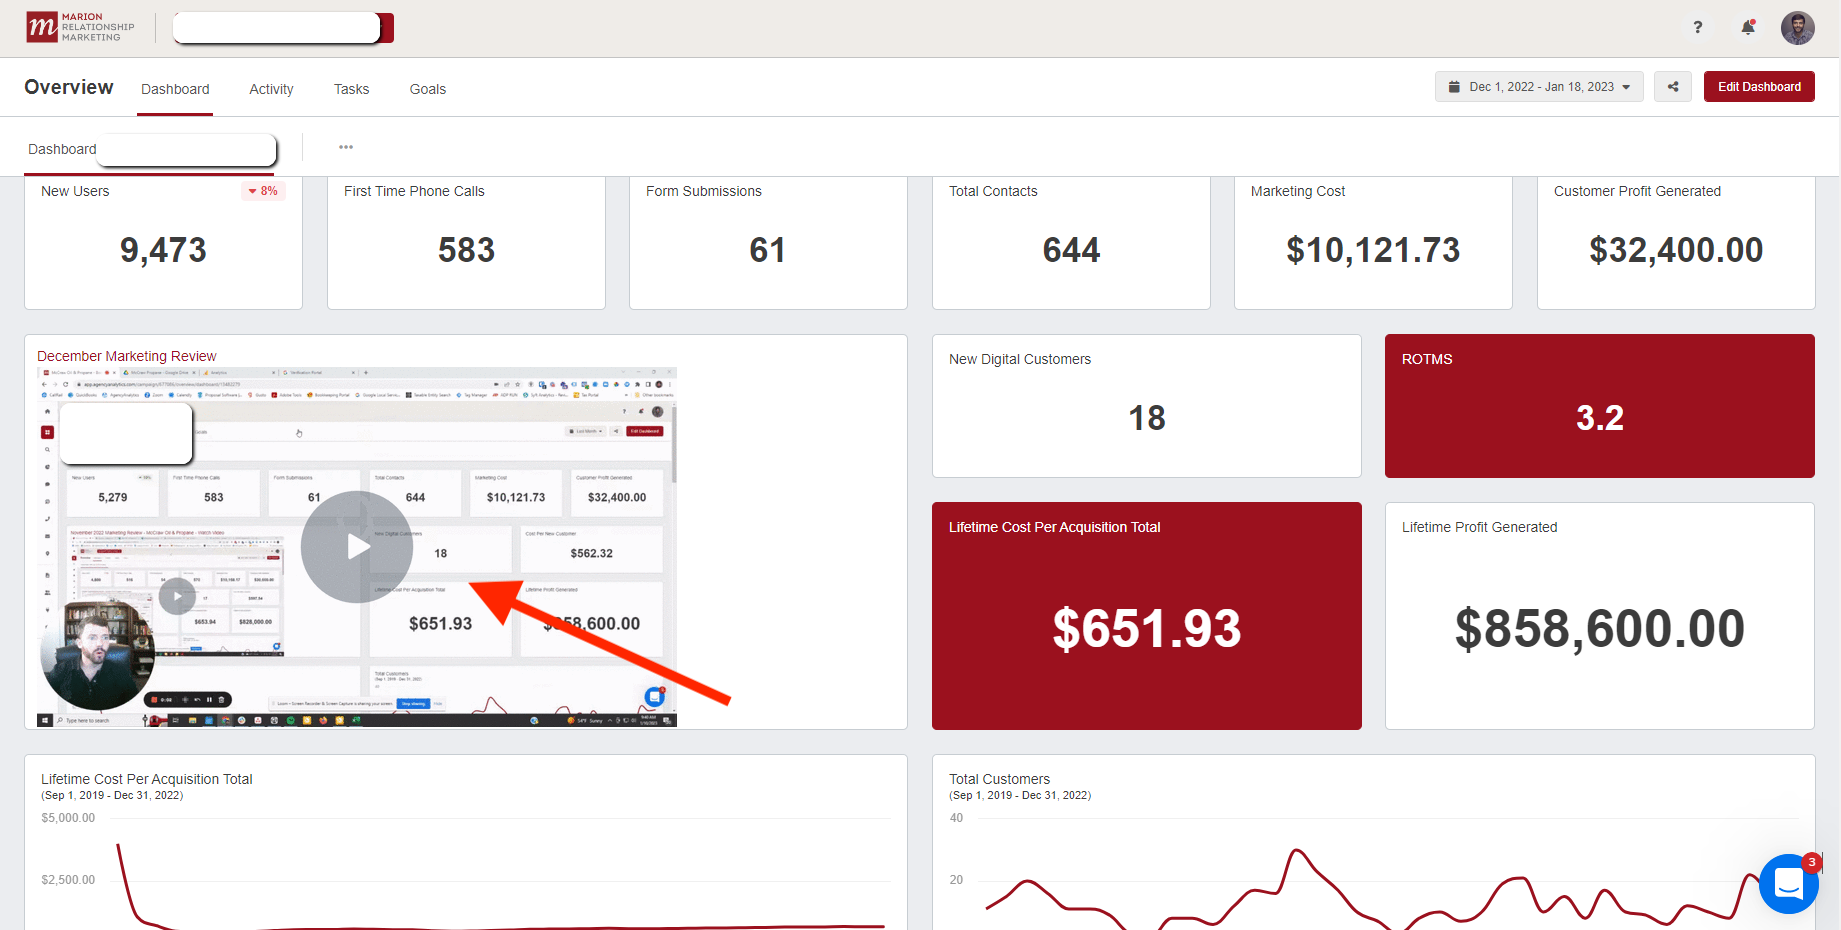Switch to the Tasks tab

(351, 89)
